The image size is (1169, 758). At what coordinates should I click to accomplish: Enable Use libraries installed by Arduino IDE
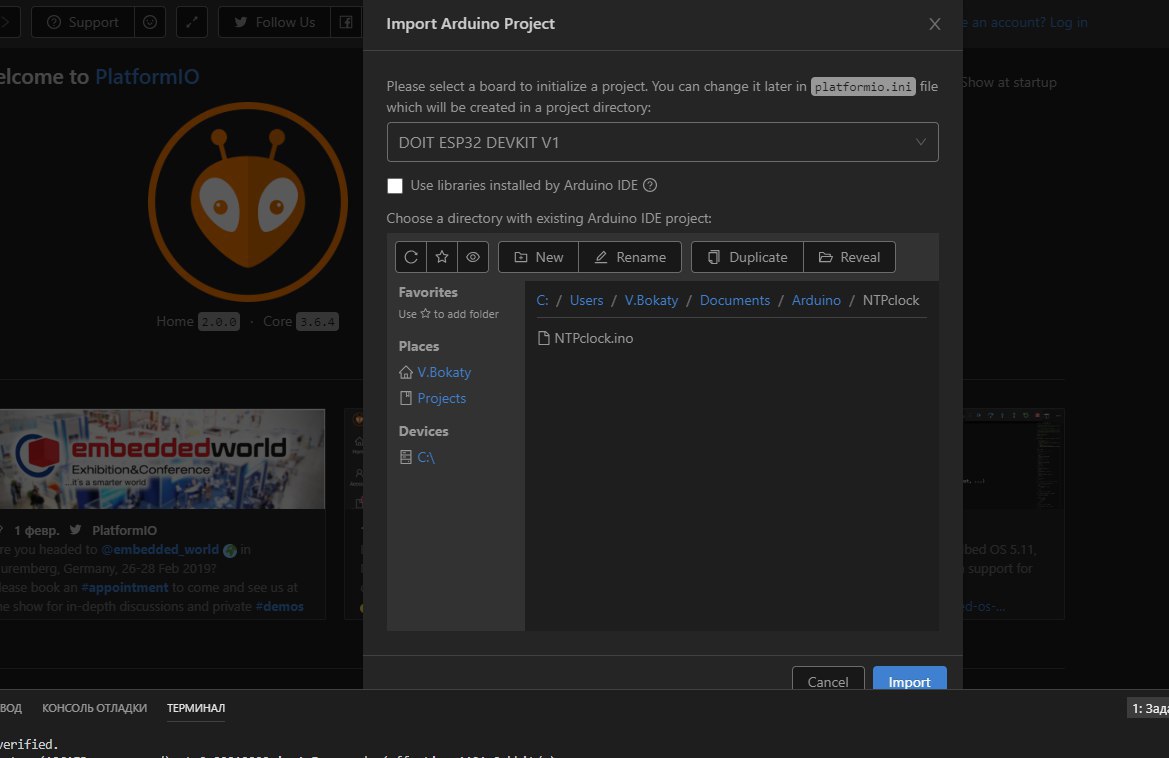coord(395,186)
